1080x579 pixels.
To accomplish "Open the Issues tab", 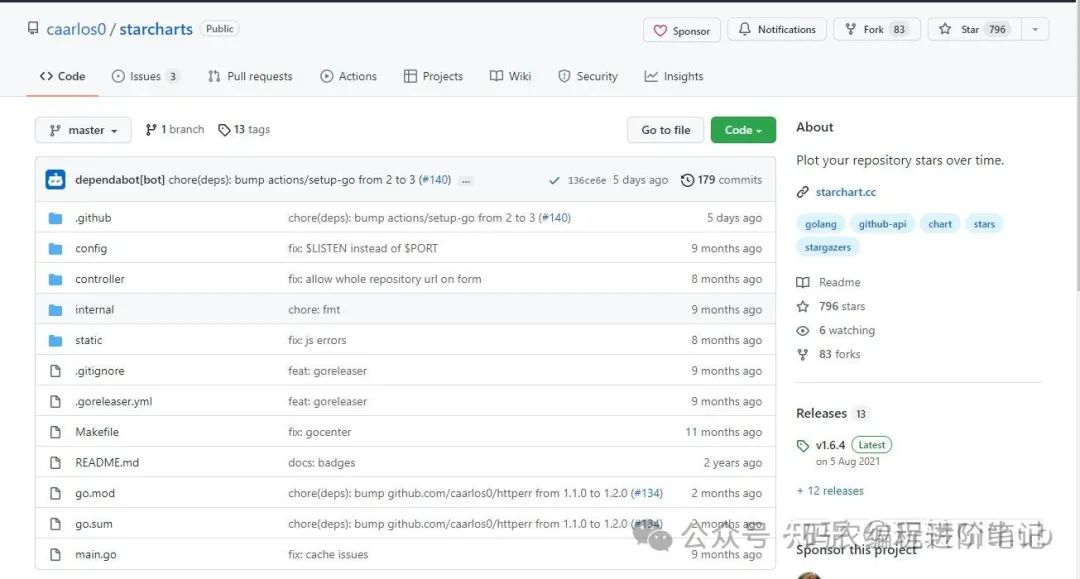I will [145, 76].
